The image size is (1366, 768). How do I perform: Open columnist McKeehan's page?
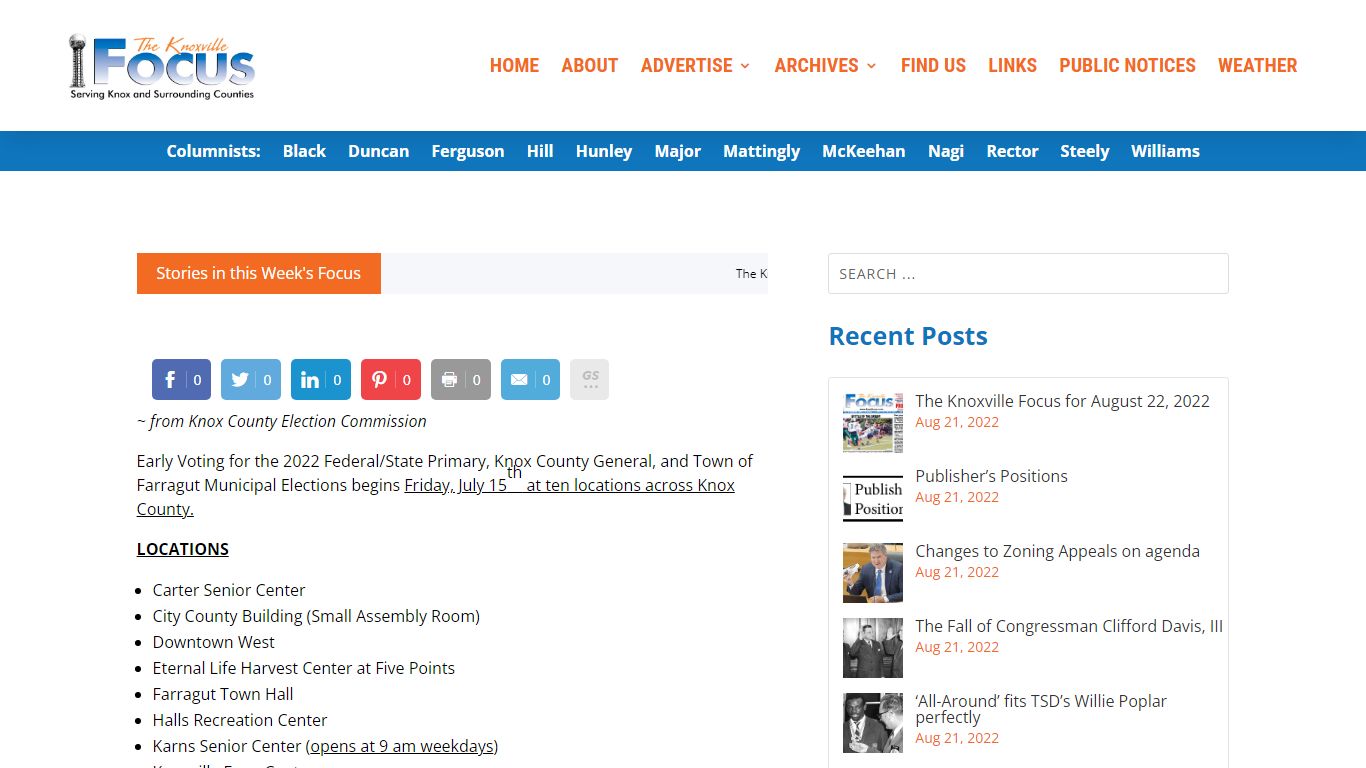pyautogui.click(x=864, y=151)
